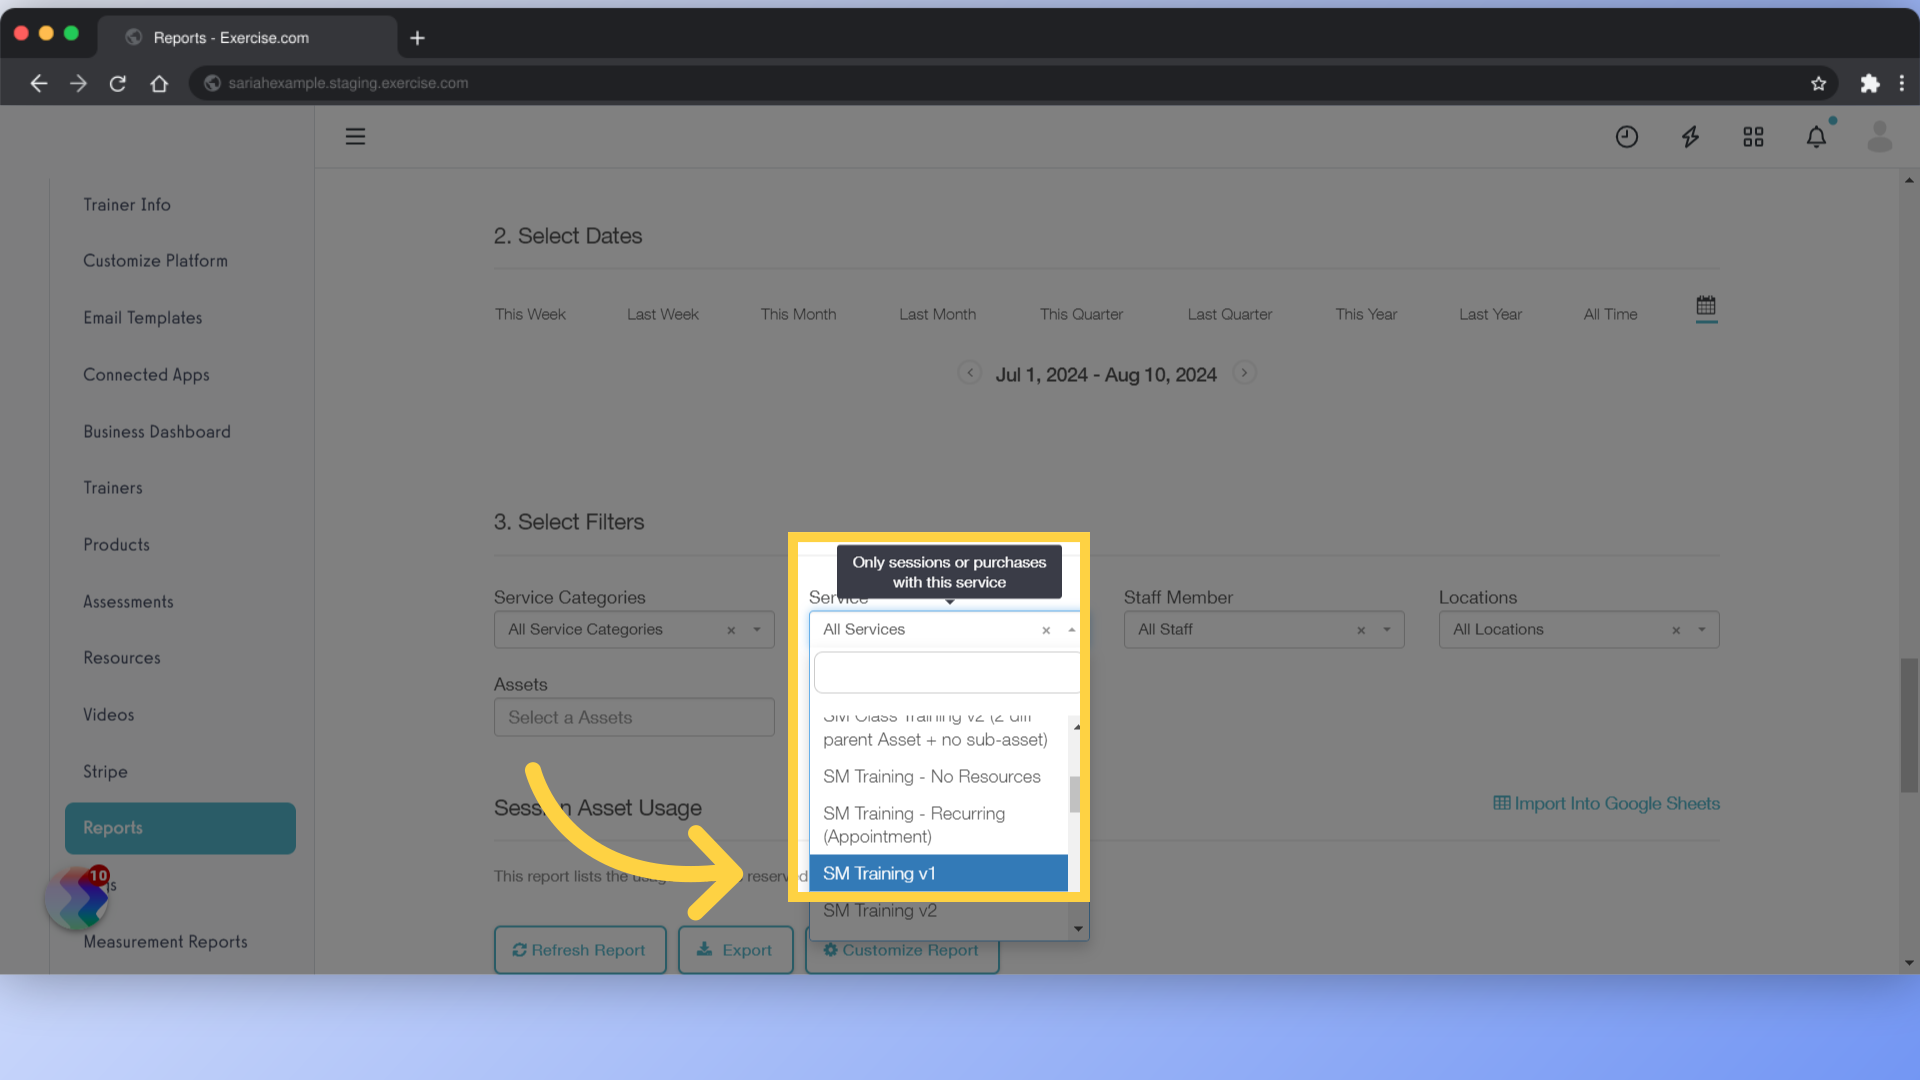This screenshot has height=1080, width=1920.
Task: Click the lightning bolt quick actions icon
Action: tap(1690, 137)
